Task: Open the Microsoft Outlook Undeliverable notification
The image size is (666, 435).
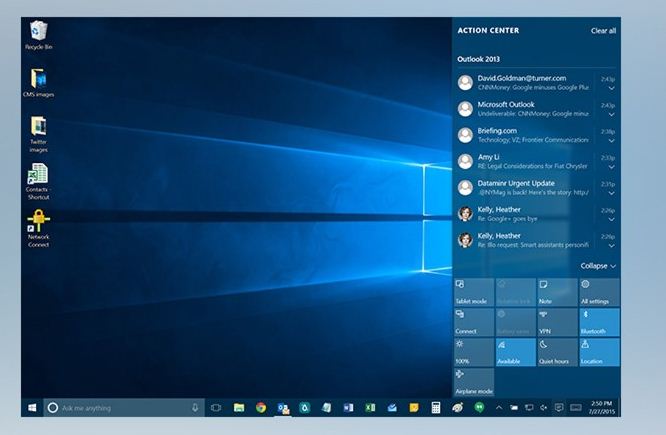Action: point(536,109)
